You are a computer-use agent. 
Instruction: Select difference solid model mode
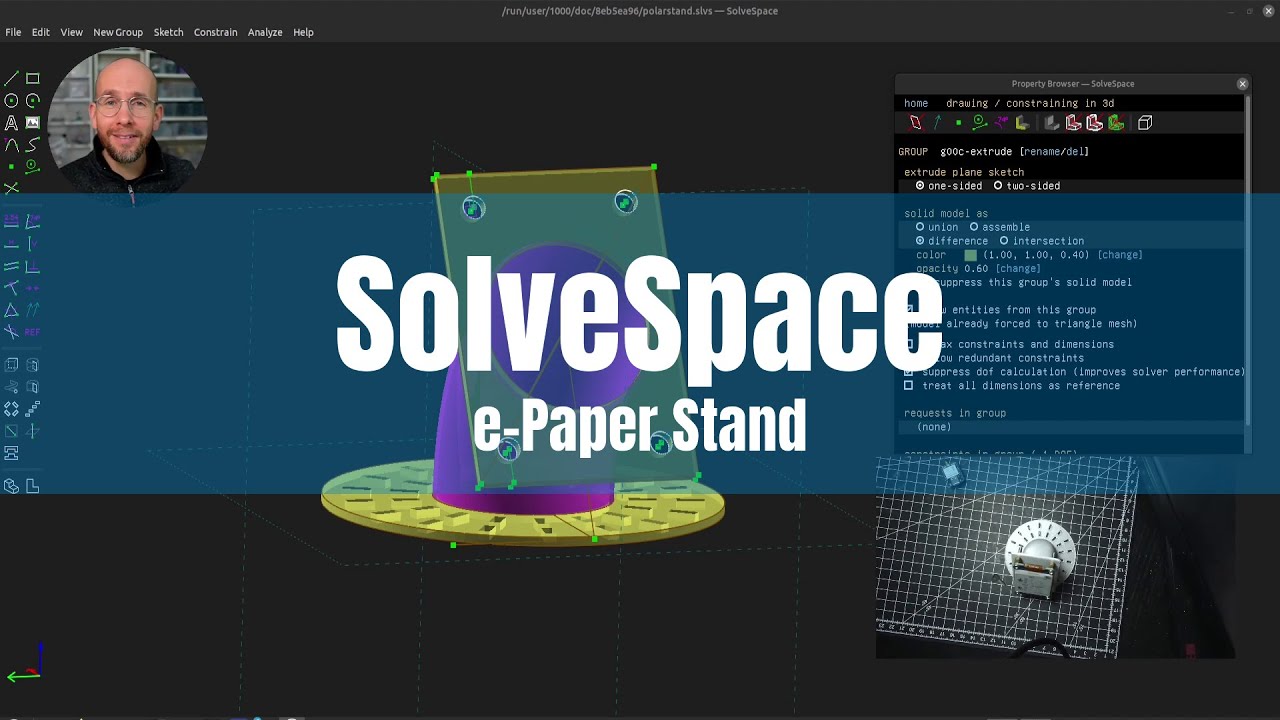[x=952, y=241]
